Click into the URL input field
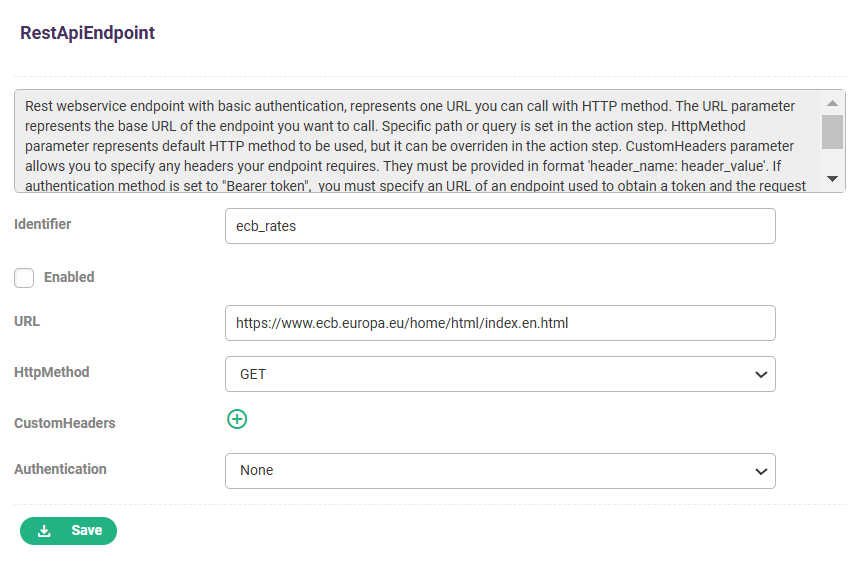Viewport: 866px width, 562px height. pos(500,323)
